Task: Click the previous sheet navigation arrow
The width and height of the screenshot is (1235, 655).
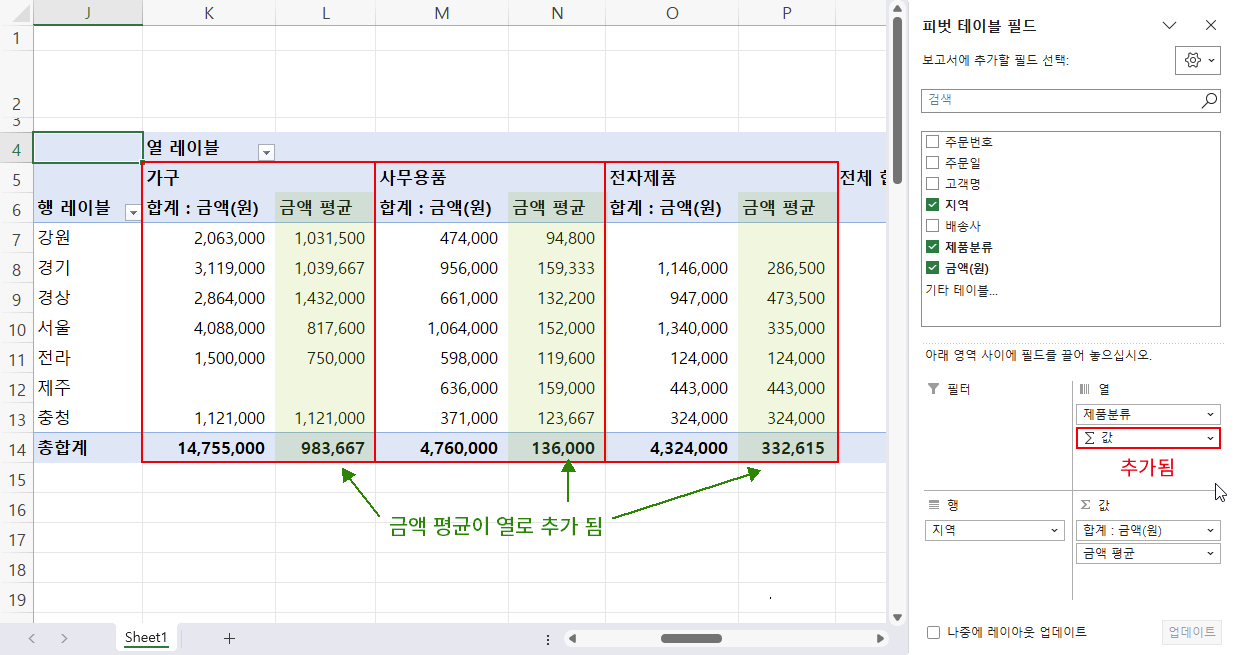Action: [31, 637]
